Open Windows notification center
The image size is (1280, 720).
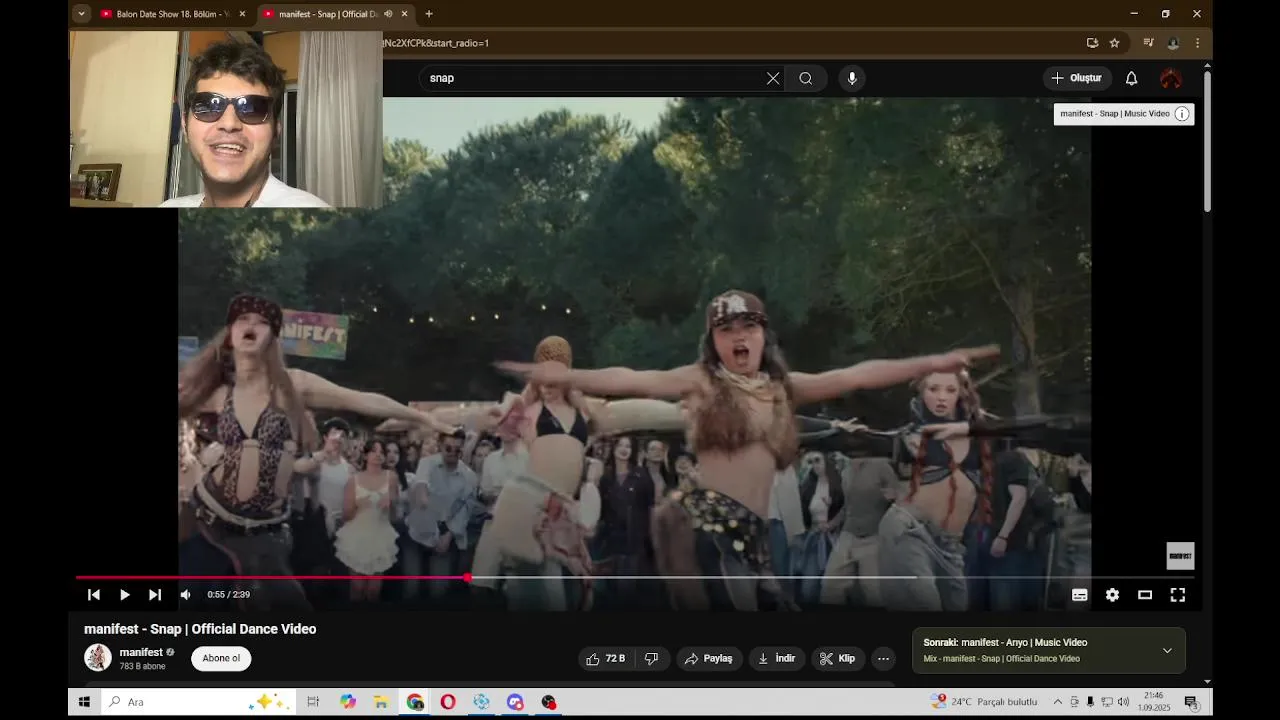[1191, 702]
